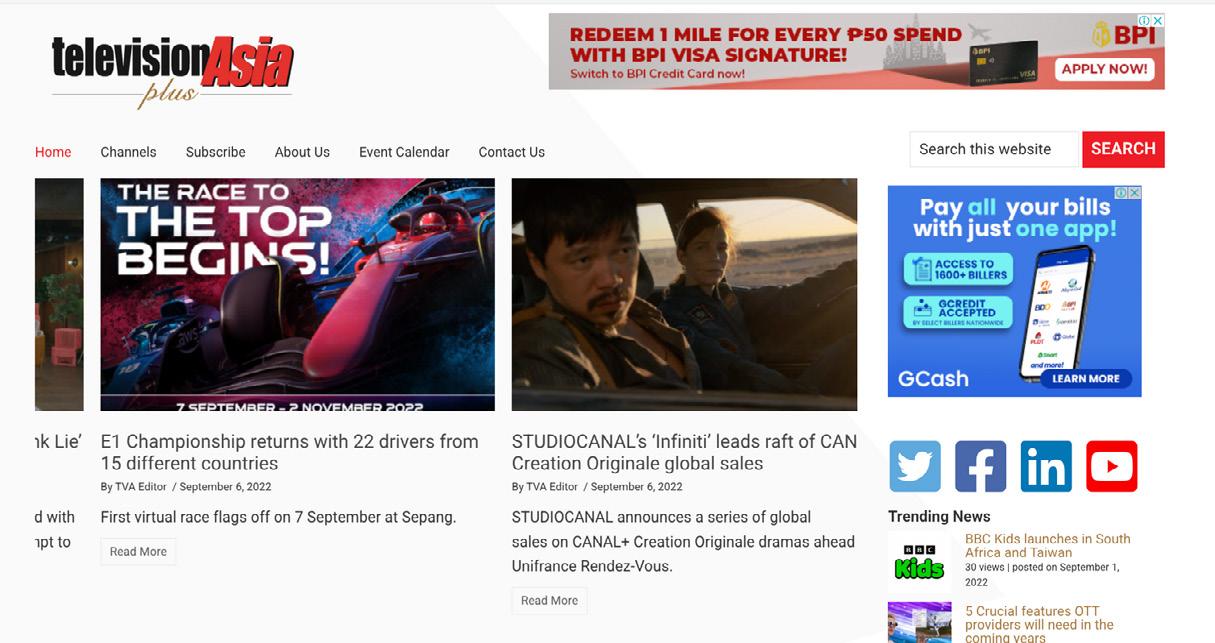Open the LinkedIn social icon
Viewport: 1215px width, 643px height.
[1046, 466]
